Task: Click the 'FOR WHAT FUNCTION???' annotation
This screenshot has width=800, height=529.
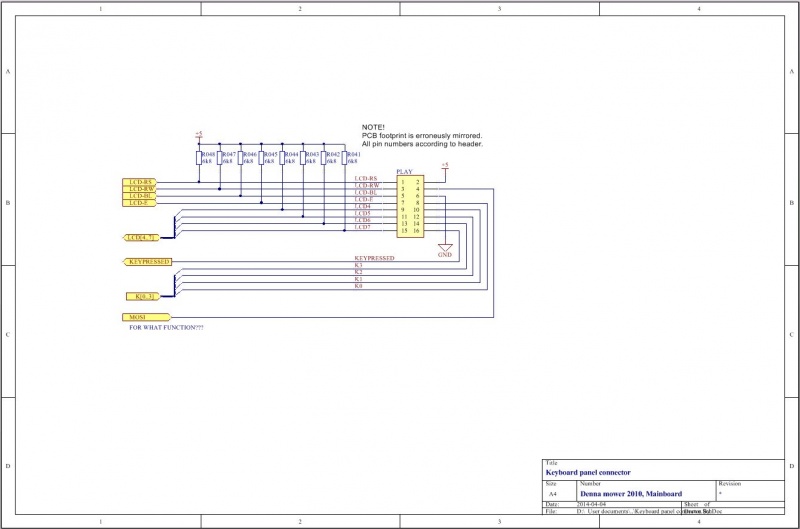Action: click(166, 328)
